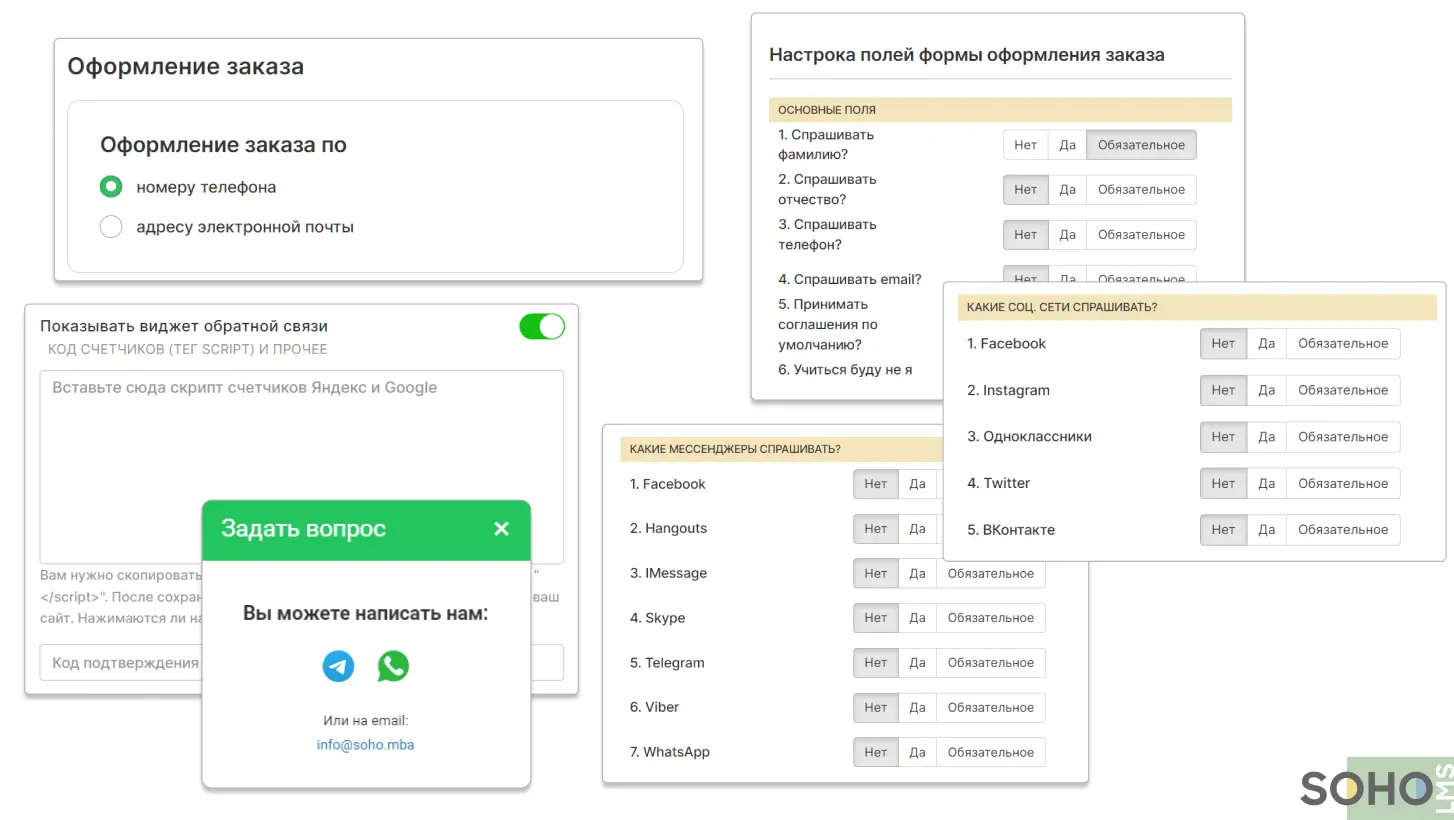
Task: Set Skype to Обязательное
Action: pos(991,618)
